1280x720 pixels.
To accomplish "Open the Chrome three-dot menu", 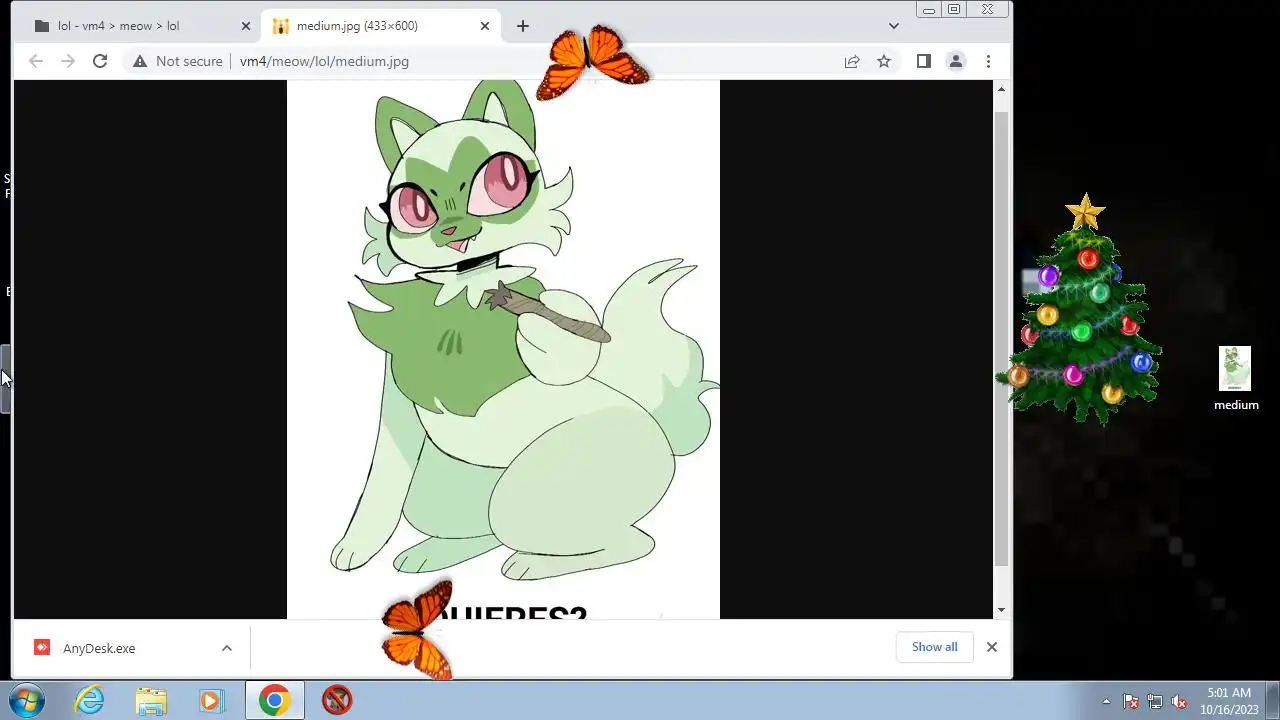I will click(x=988, y=61).
